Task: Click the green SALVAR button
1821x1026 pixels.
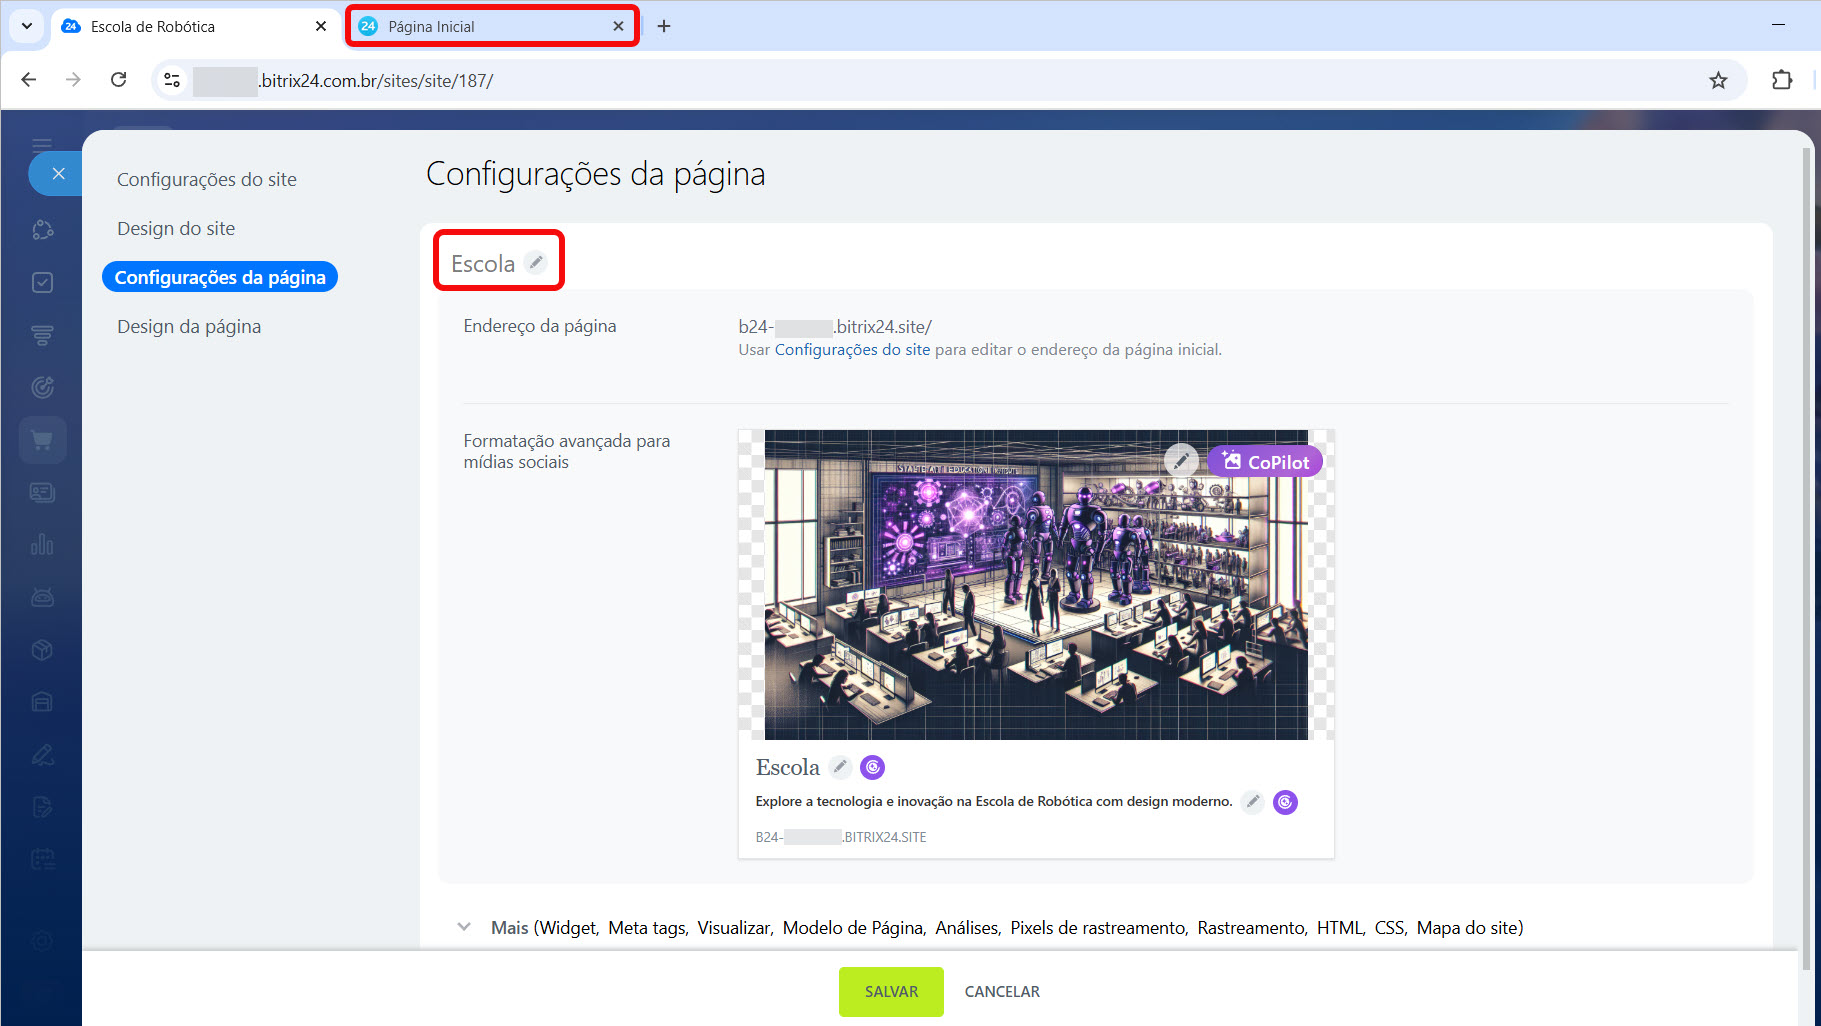Action: pos(890,991)
